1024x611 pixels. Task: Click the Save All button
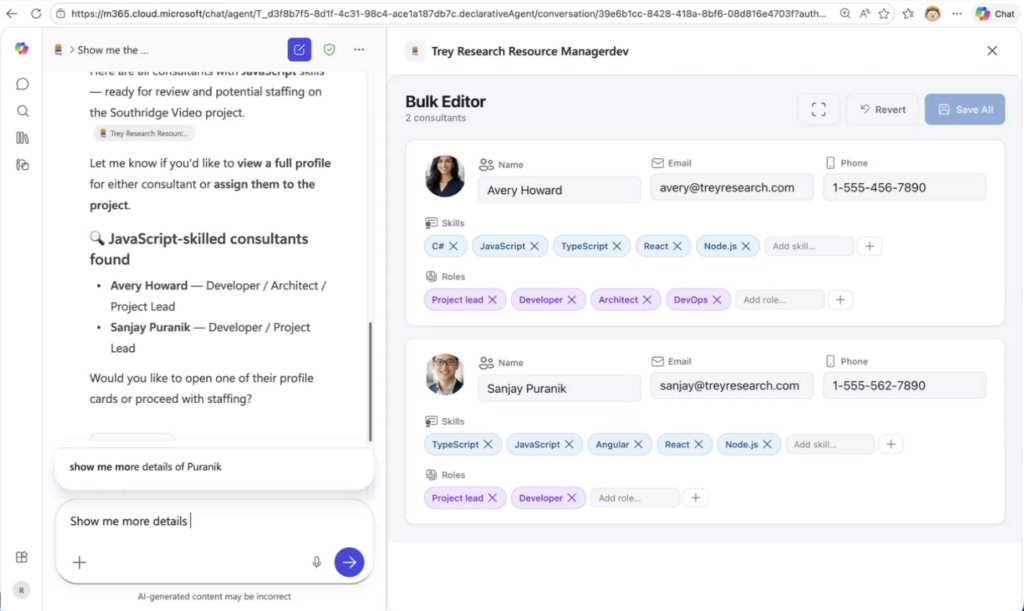tap(964, 110)
